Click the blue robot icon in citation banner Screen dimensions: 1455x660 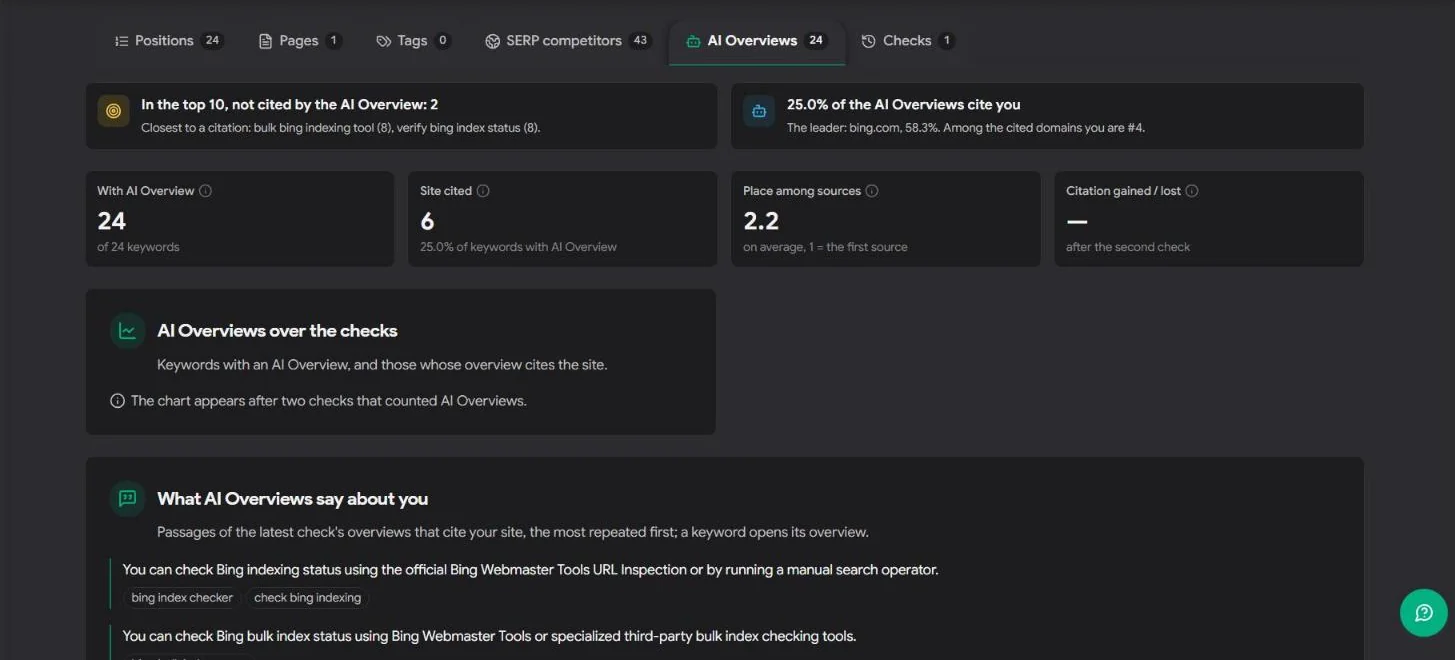pos(759,111)
